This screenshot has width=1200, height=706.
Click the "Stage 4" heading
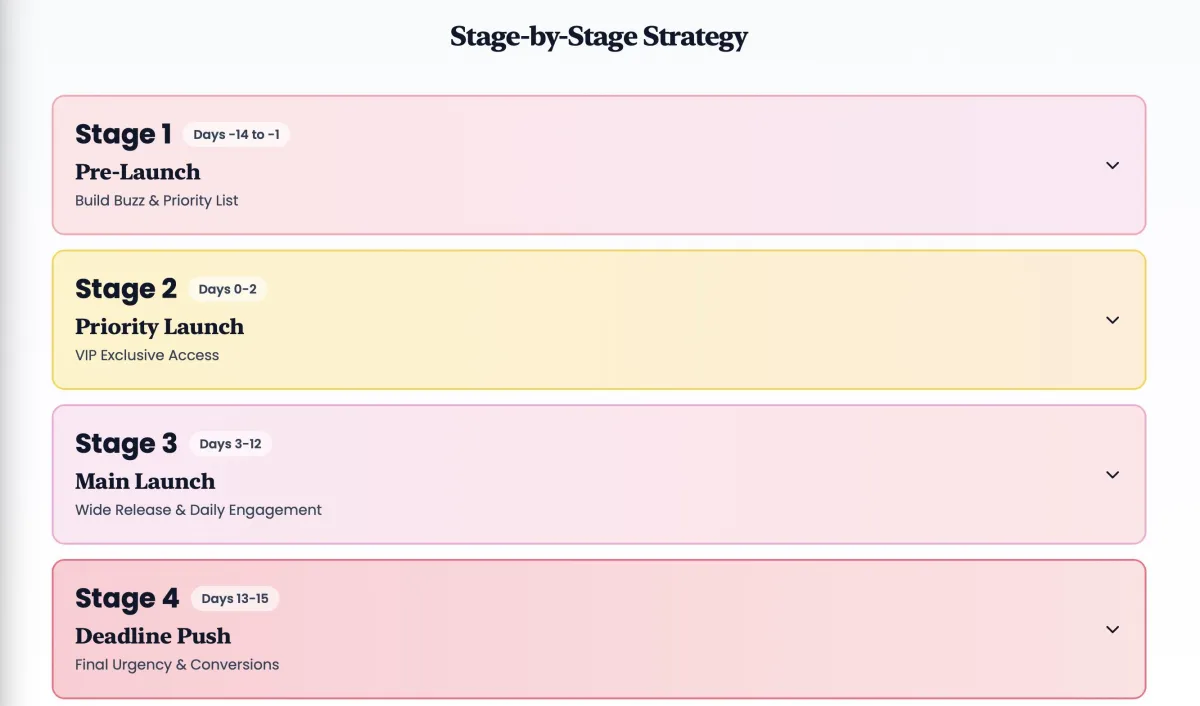(x=127, y=598)
